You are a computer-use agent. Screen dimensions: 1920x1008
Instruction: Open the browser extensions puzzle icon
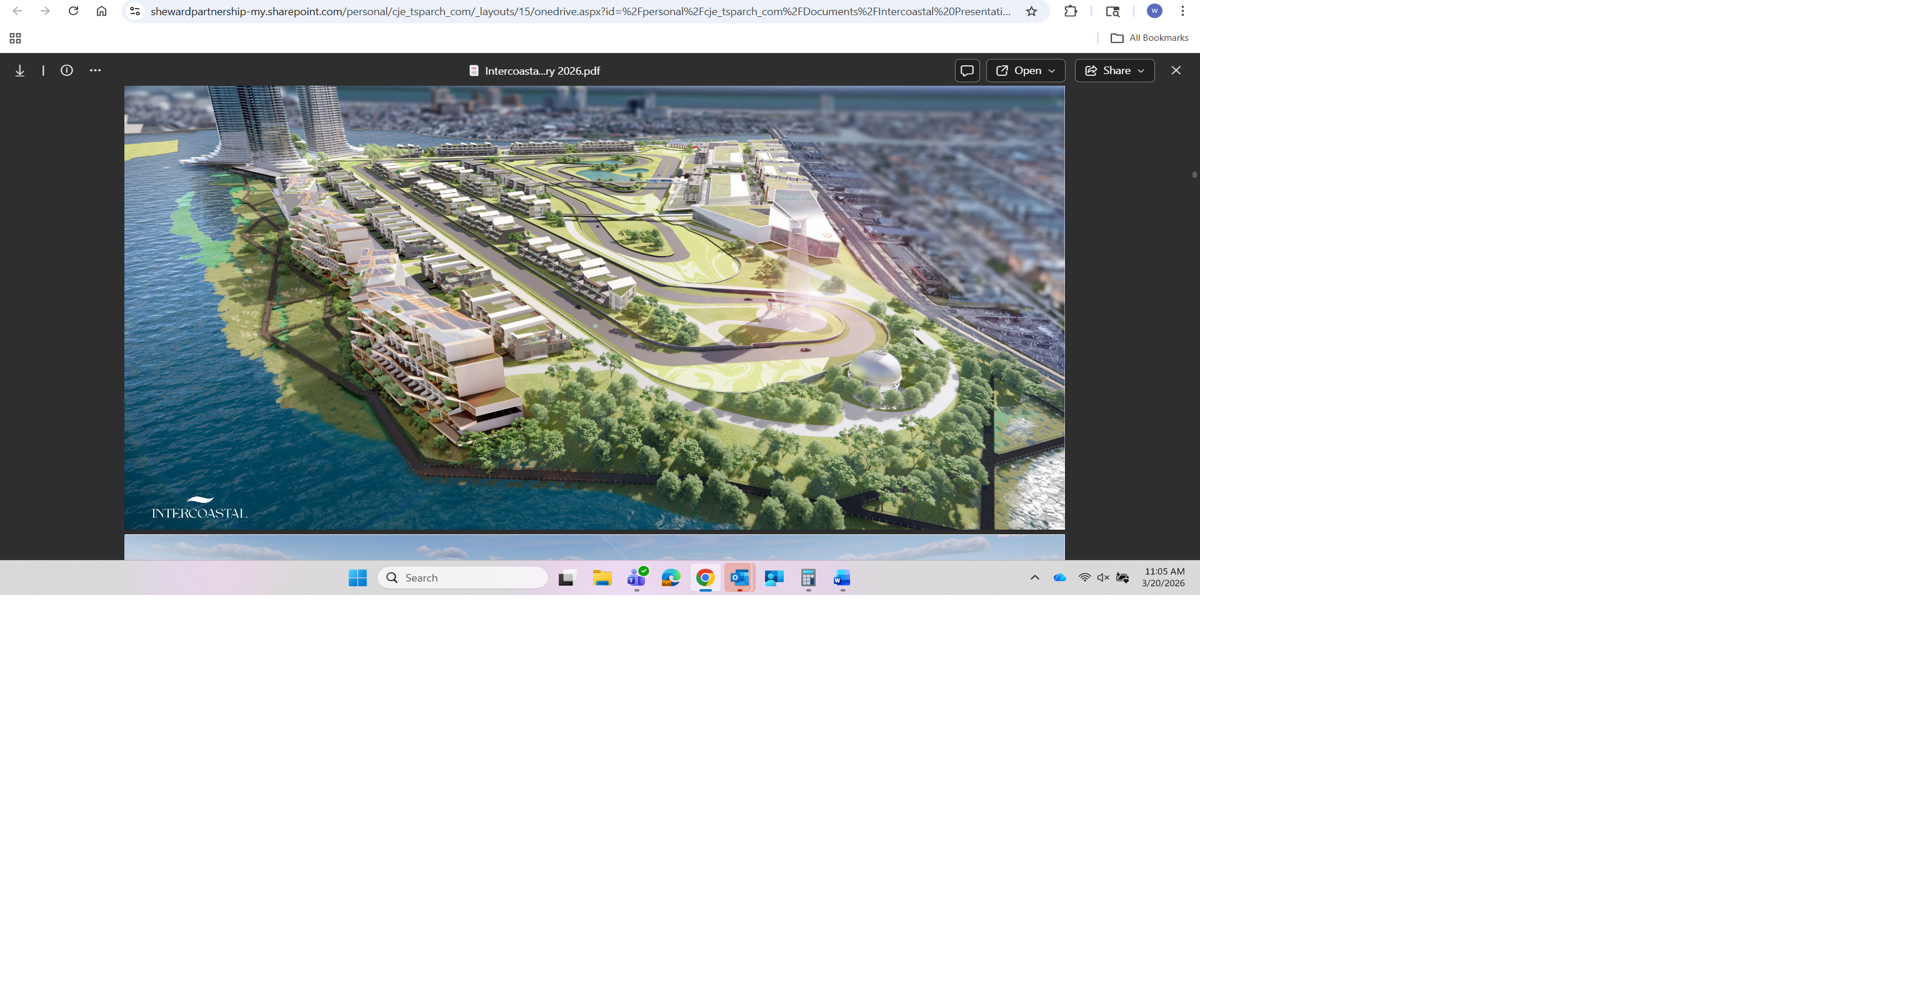(1071, 11)
